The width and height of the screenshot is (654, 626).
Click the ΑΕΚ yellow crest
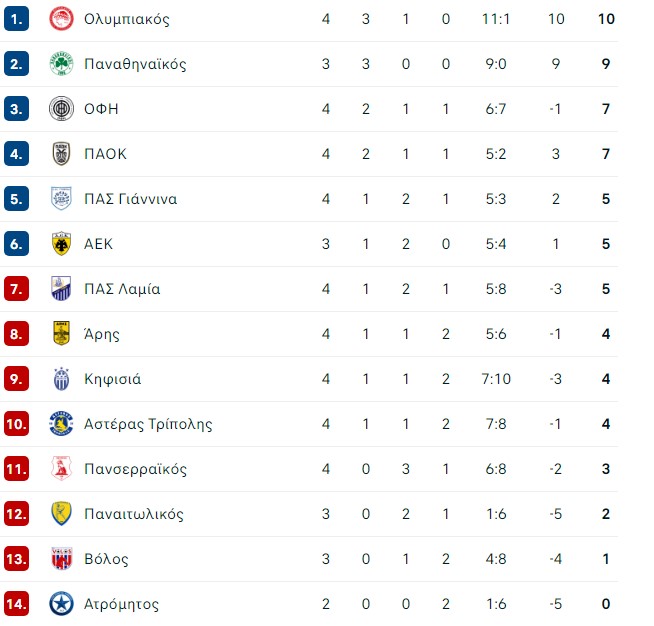click(x=61, y=244)
